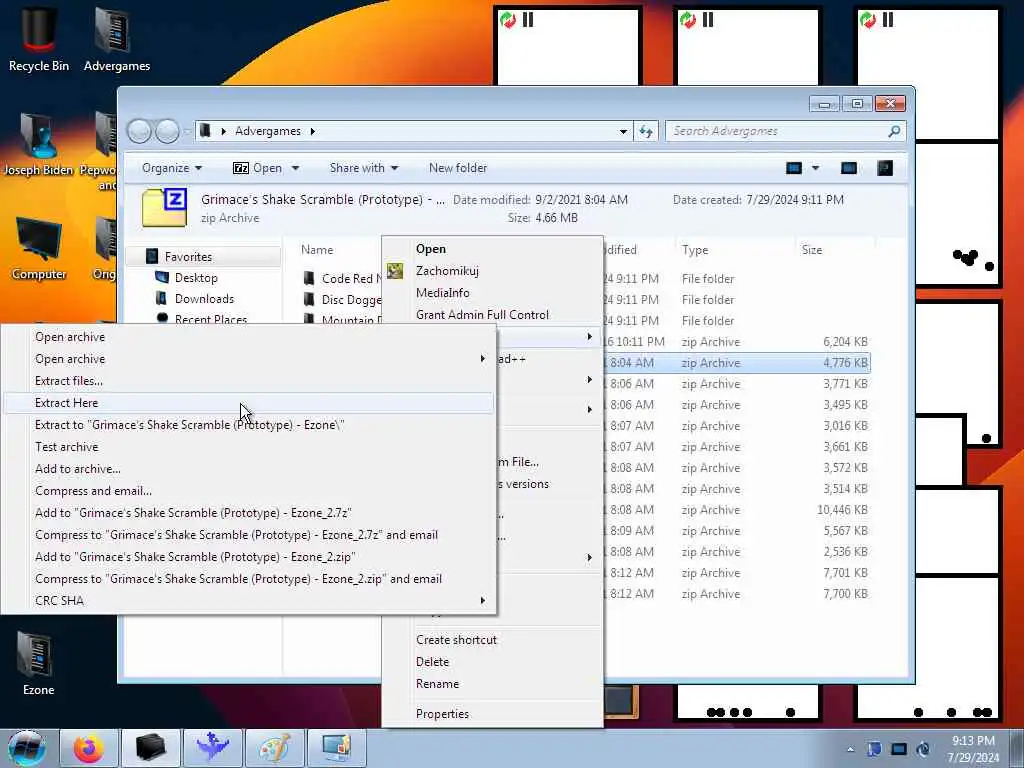
Task: Open the Explorer help icon
Action: [885, 168]
